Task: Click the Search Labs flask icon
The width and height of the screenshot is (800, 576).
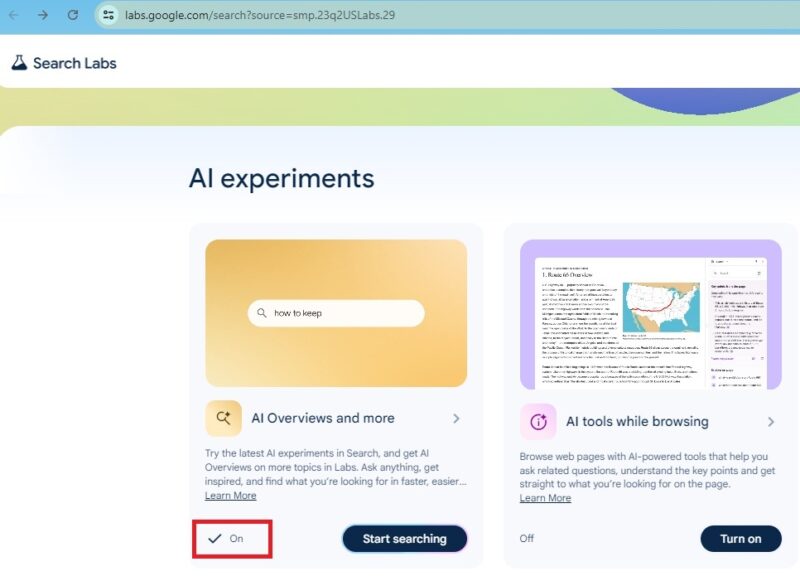Action: tap(21, 62)
